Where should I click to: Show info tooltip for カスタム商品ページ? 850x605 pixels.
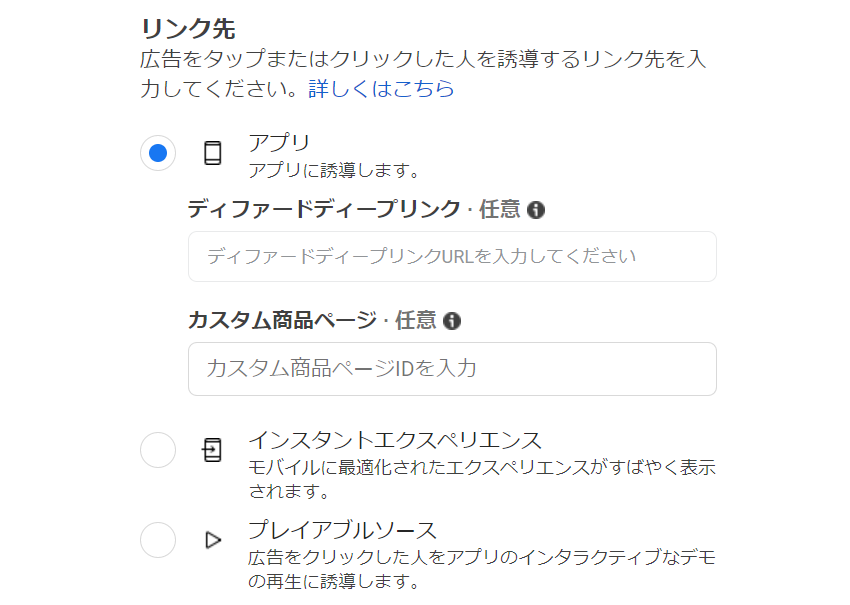[452, 321]
